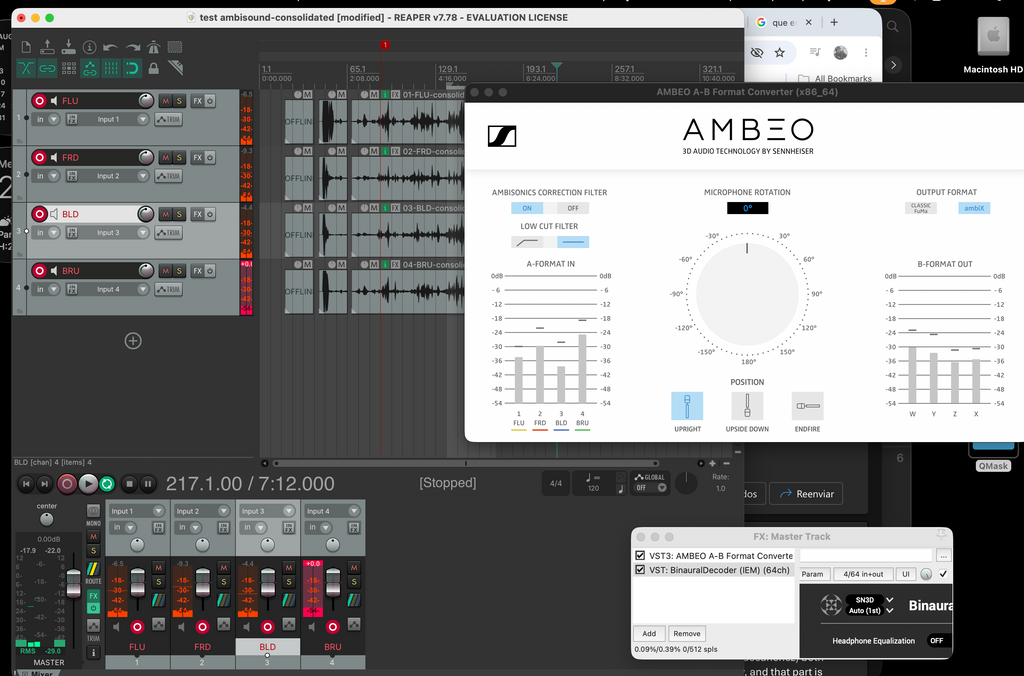Select UPRIGHT microphone position icon
Screen dimensions: 1024x676
coord(687,406)
